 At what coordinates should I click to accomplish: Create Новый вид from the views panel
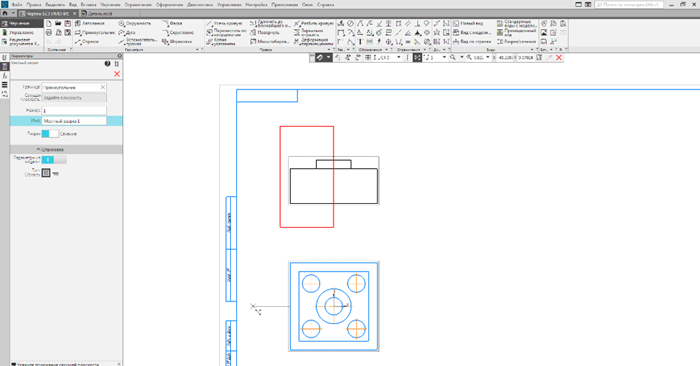[468, 23]
